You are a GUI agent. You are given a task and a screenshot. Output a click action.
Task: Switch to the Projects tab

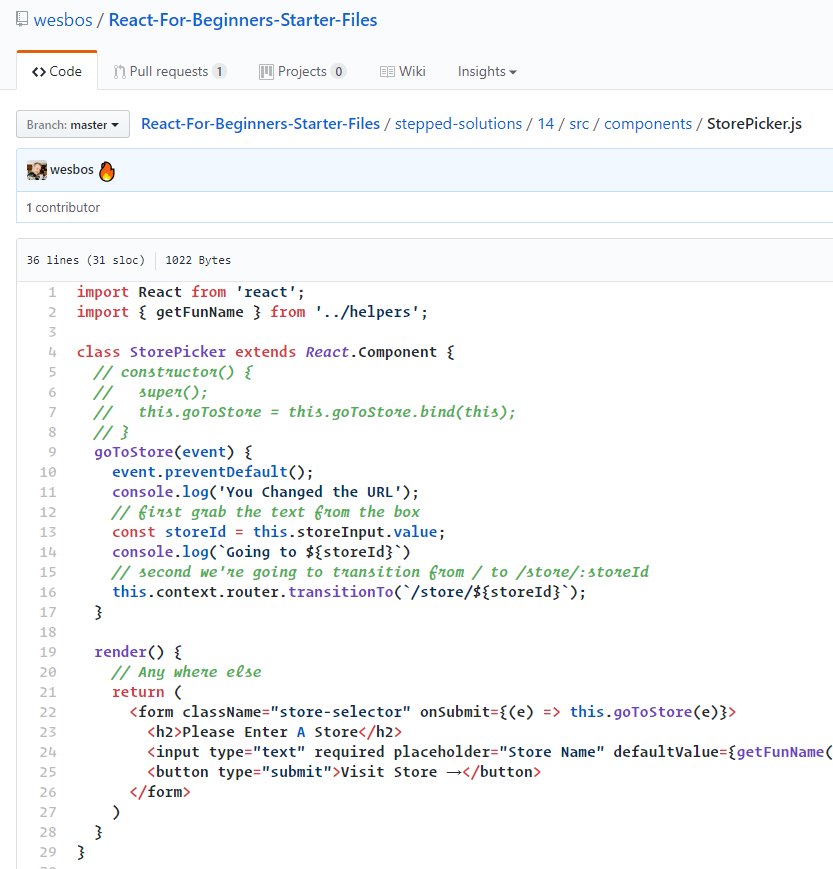tap(302, 71)
